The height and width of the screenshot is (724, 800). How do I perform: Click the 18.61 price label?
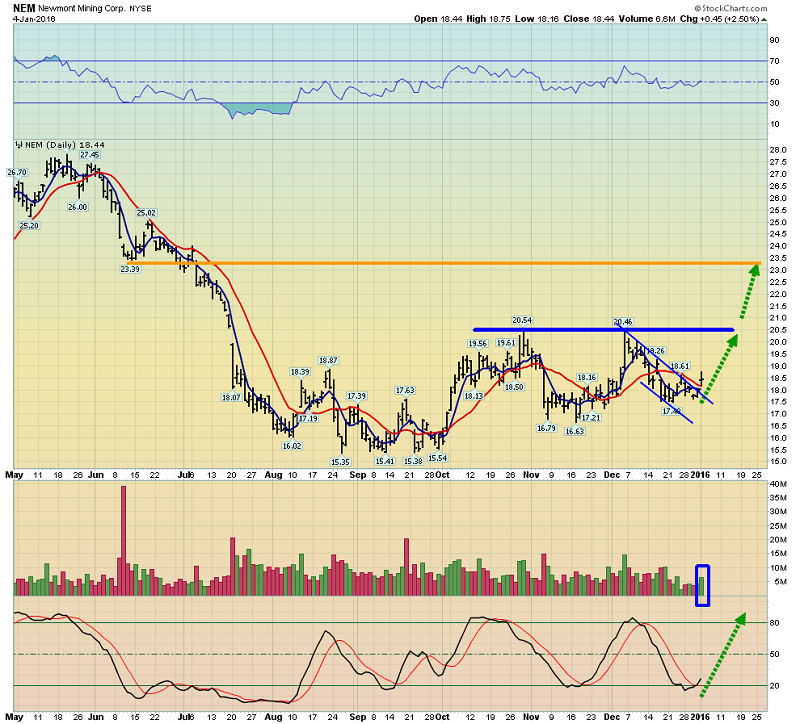(680, 366)
